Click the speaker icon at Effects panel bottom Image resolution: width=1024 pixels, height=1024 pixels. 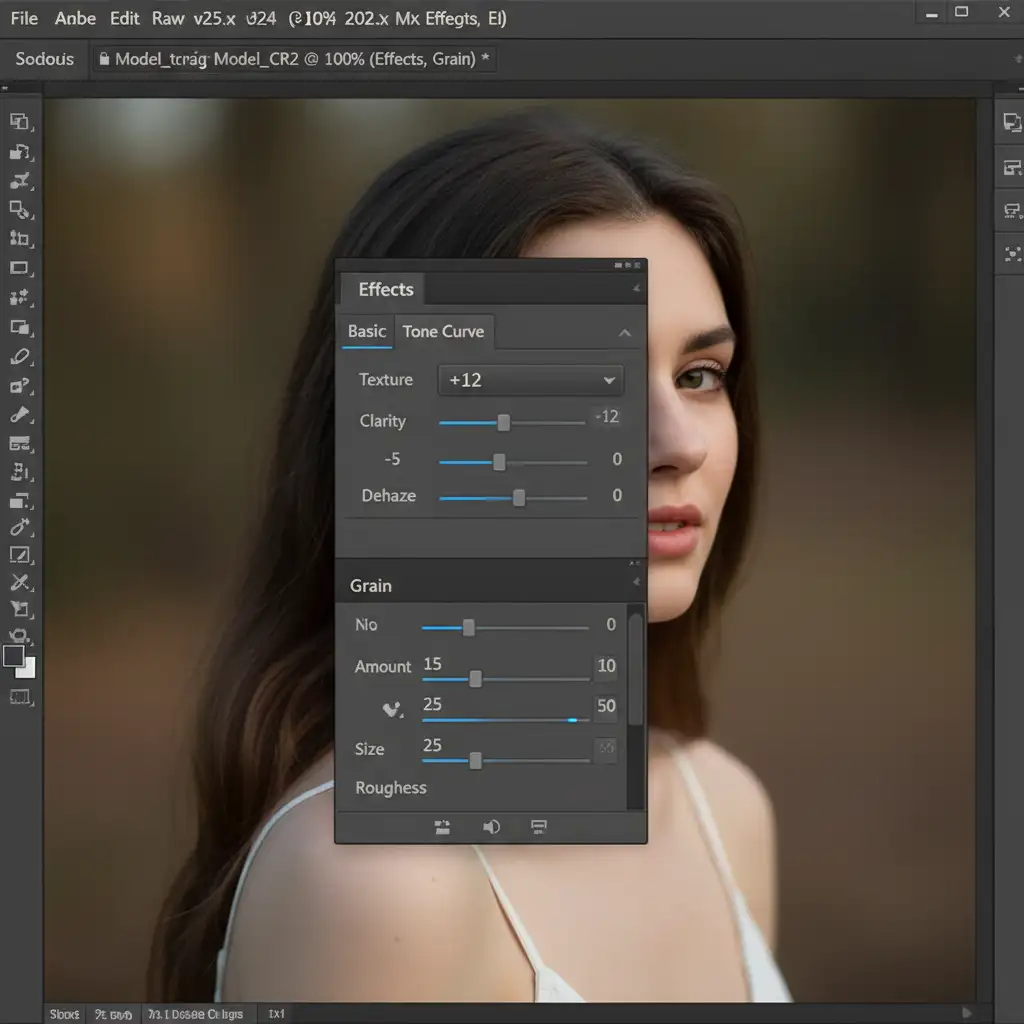(491, 827)
